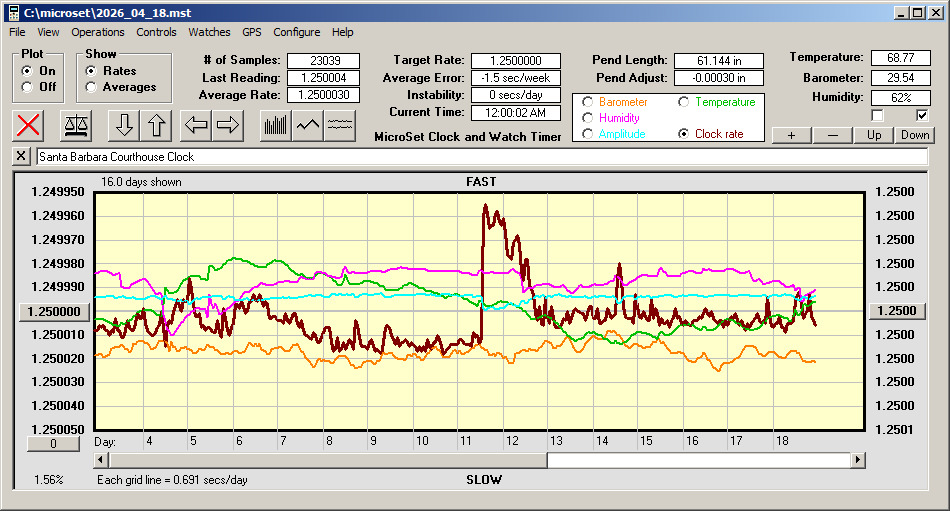Turn Plot off with the Off radio

point(27,87)
